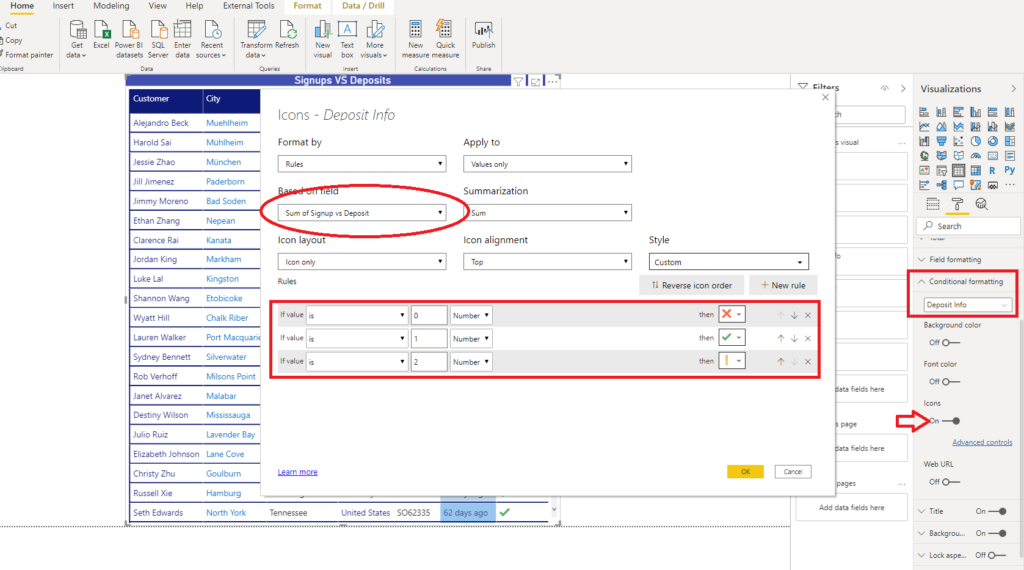Switch to the Home ribbon tab
Screen dimensions: 1024x570
[x=22, y=6]
